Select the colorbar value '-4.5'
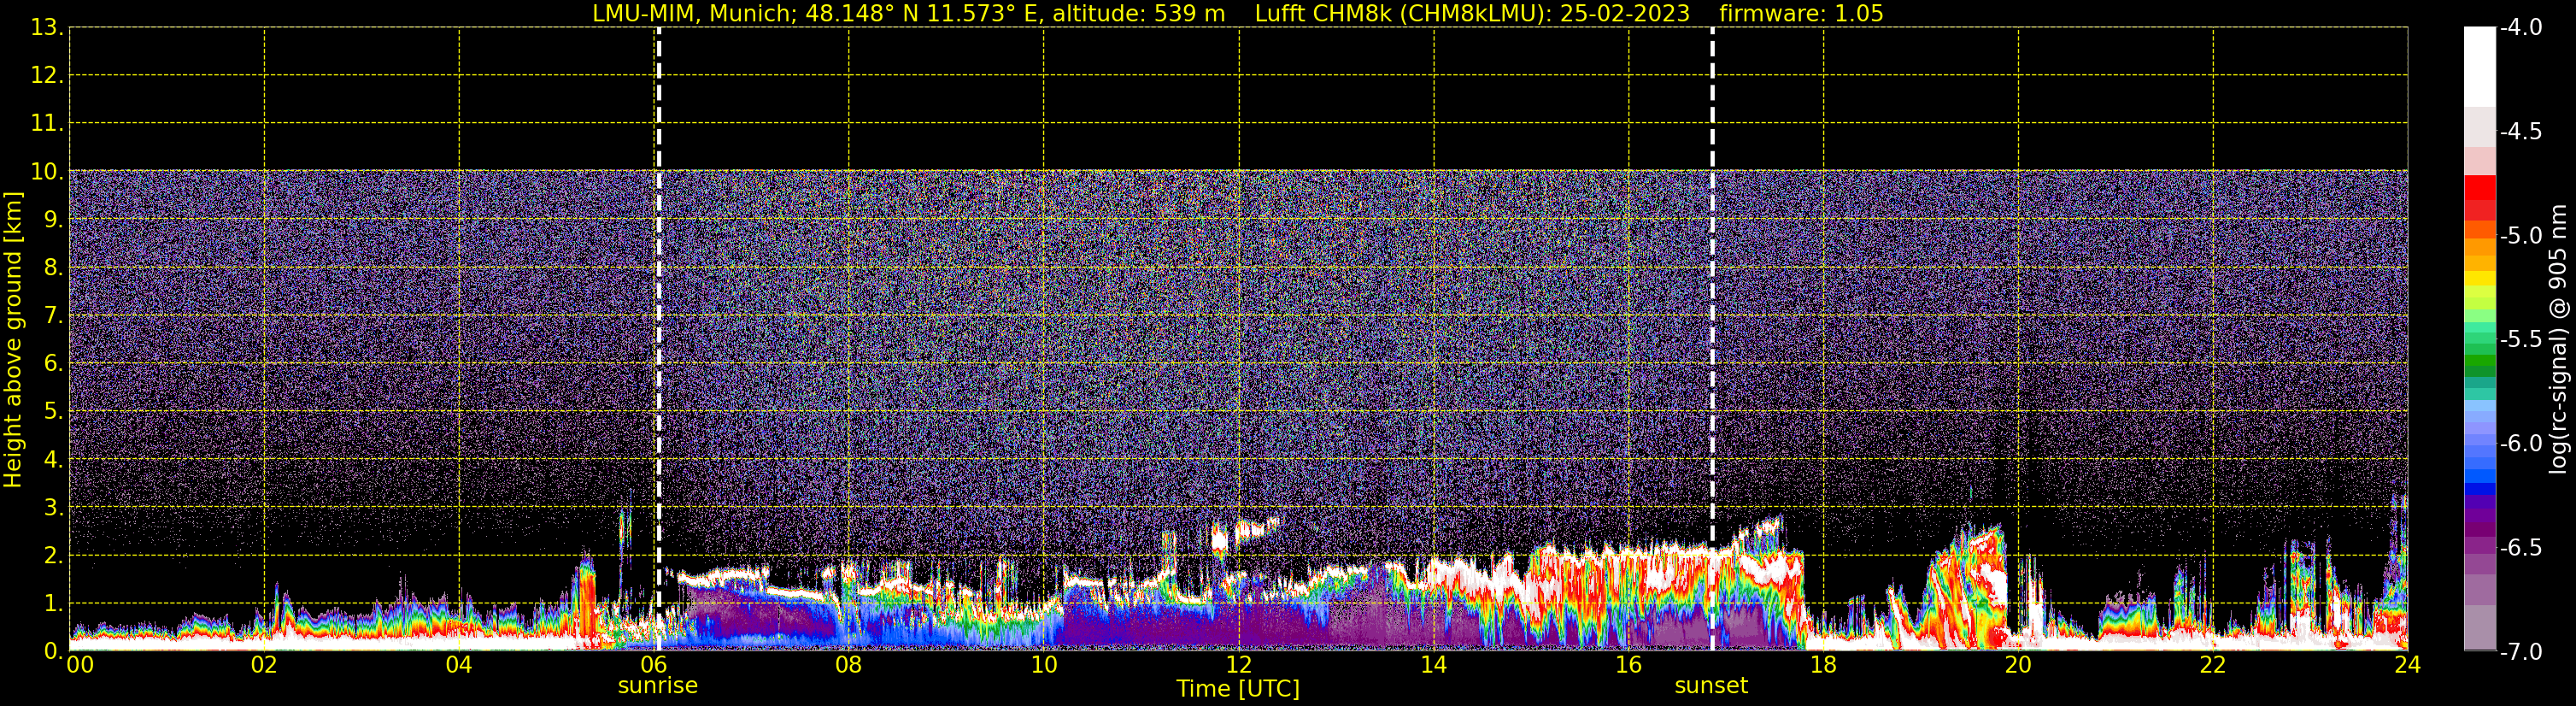The image size is (2576, 706). pyautogui.click(x=2520, y=131)
